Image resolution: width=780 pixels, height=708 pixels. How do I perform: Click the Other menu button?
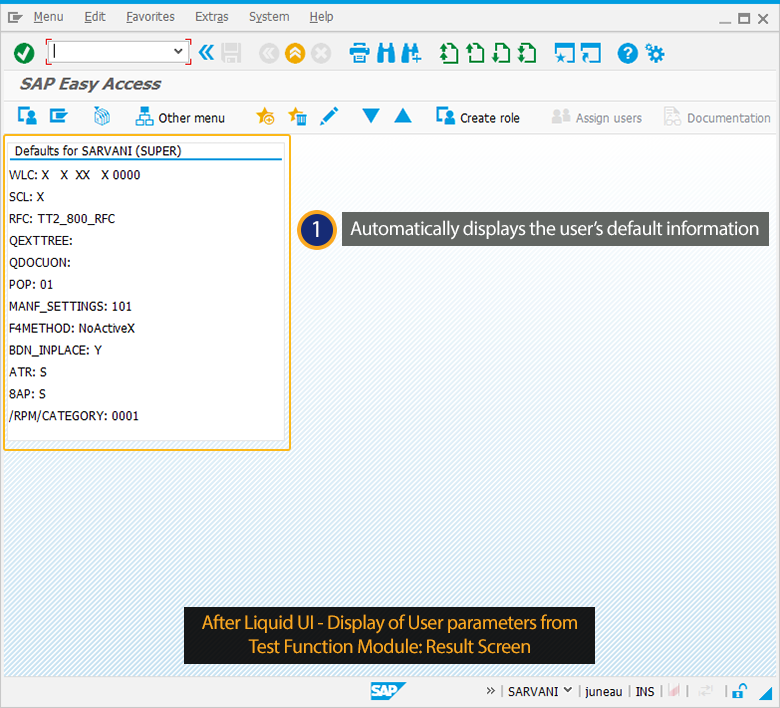180,117
